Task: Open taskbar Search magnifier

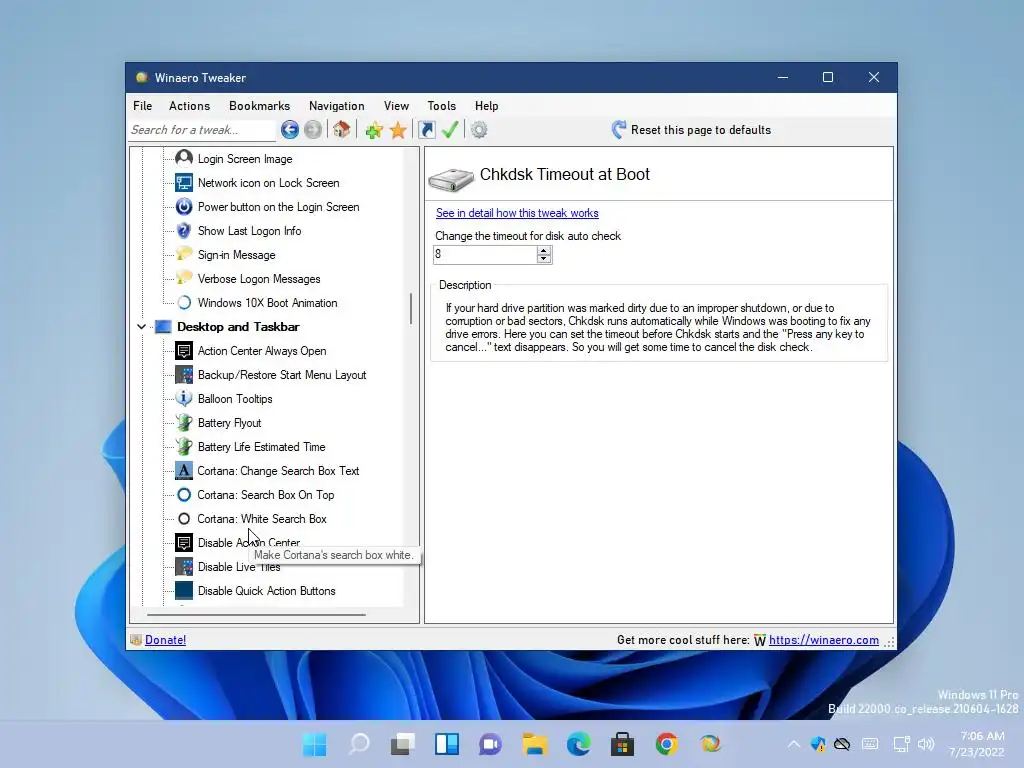Action: pos(359,744)
